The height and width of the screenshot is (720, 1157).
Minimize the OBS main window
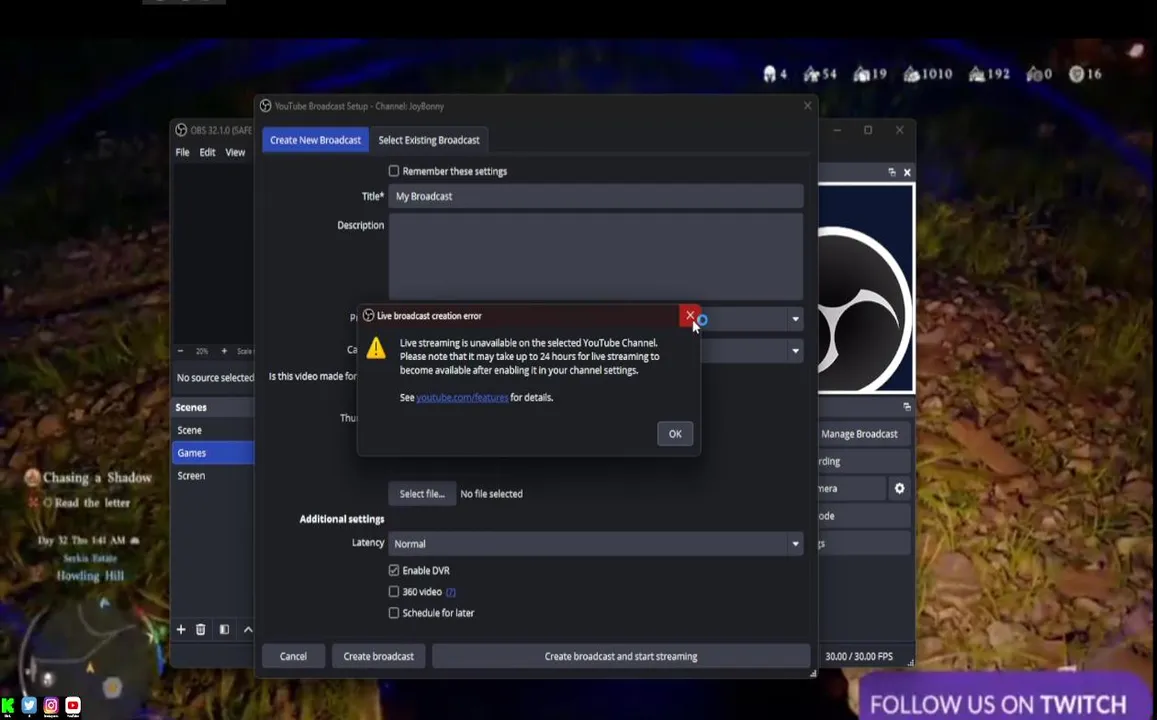837,131
